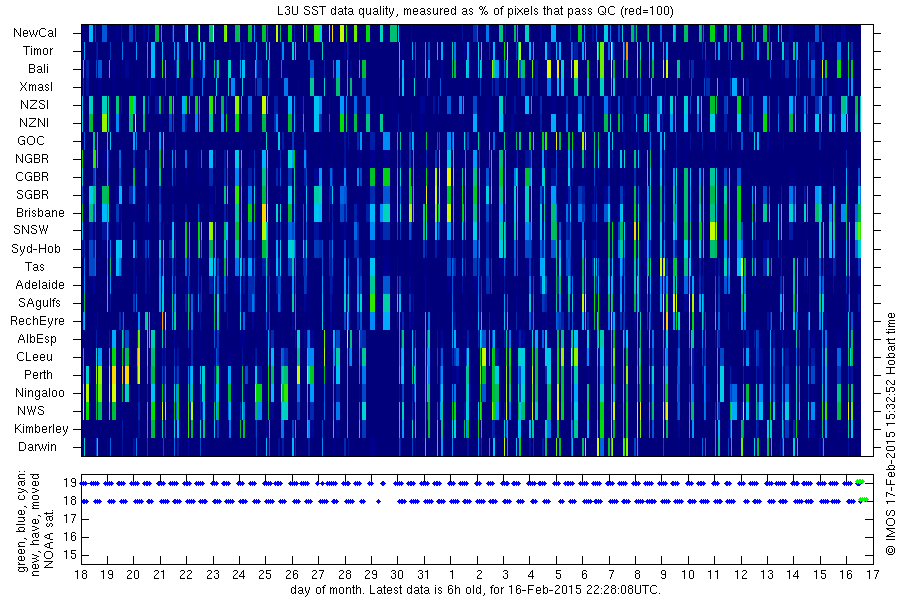
Task: Click the day 14 label on the x-axis
Action: 793,575
